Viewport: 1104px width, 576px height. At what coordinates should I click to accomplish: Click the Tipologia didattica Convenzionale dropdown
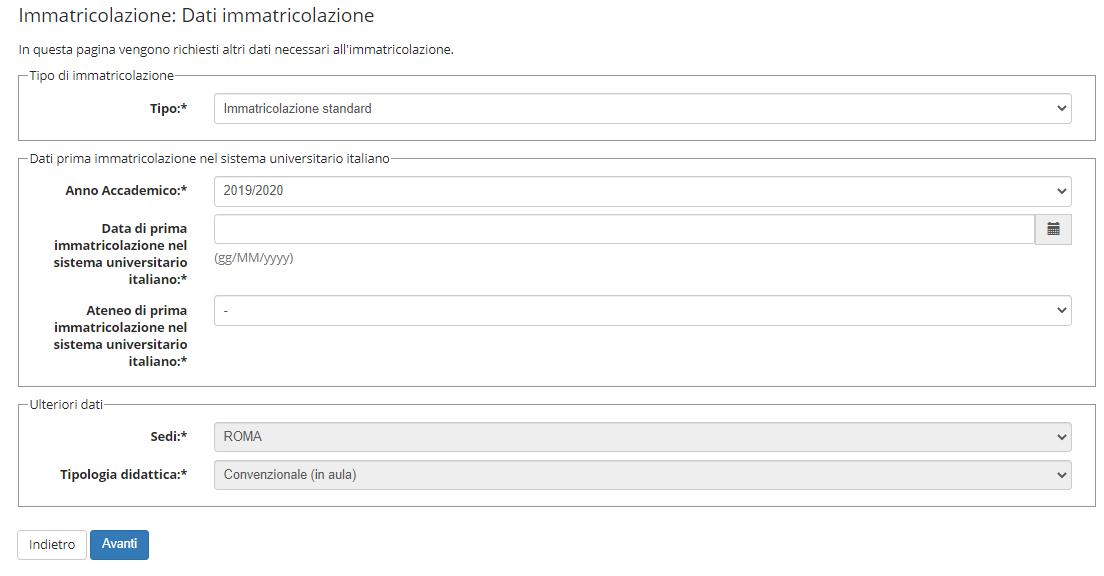642,475
